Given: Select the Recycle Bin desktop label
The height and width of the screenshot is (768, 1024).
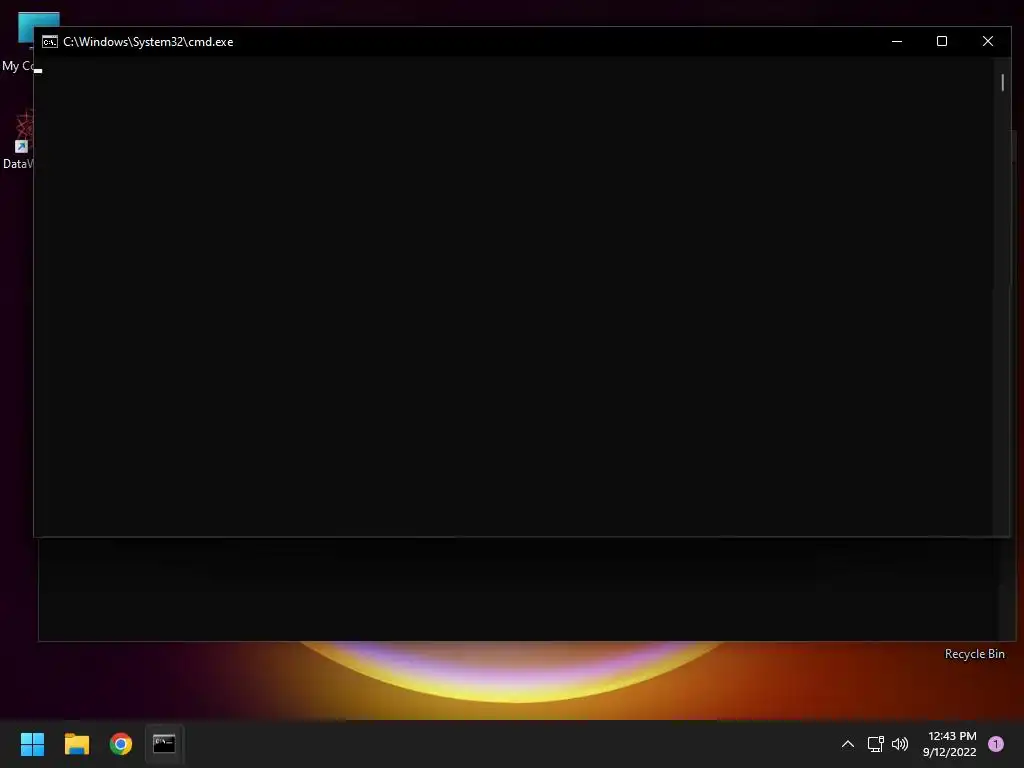Looking at the screenshot, I should coord(974,654).
